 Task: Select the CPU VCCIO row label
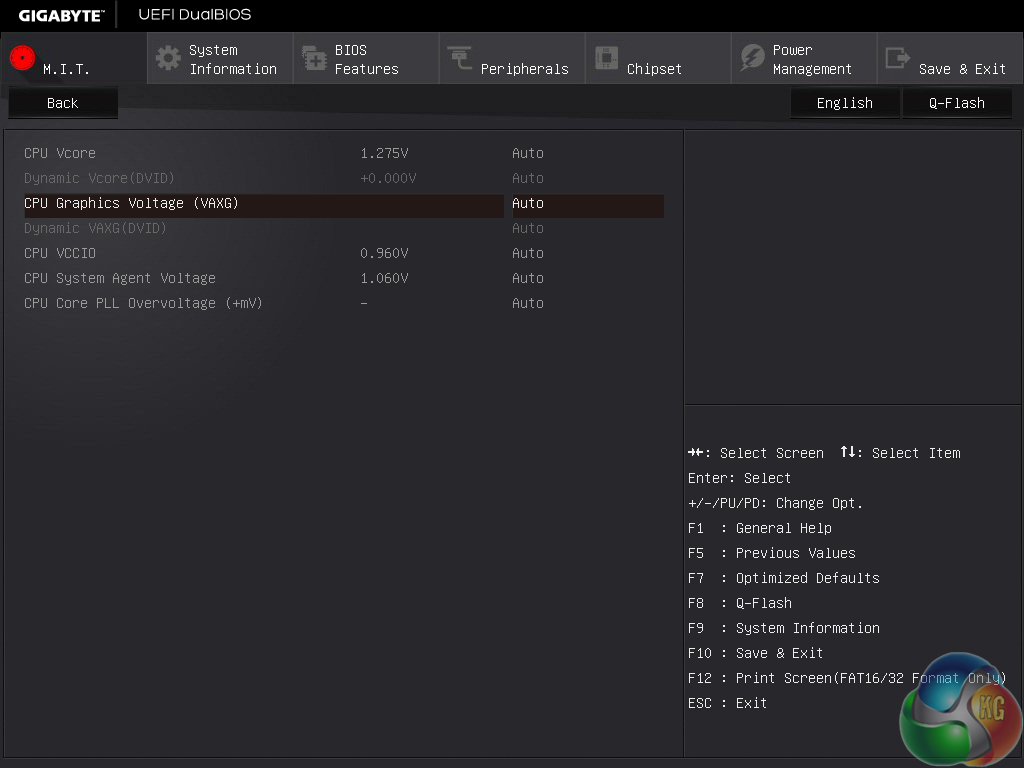click(60, 253)
